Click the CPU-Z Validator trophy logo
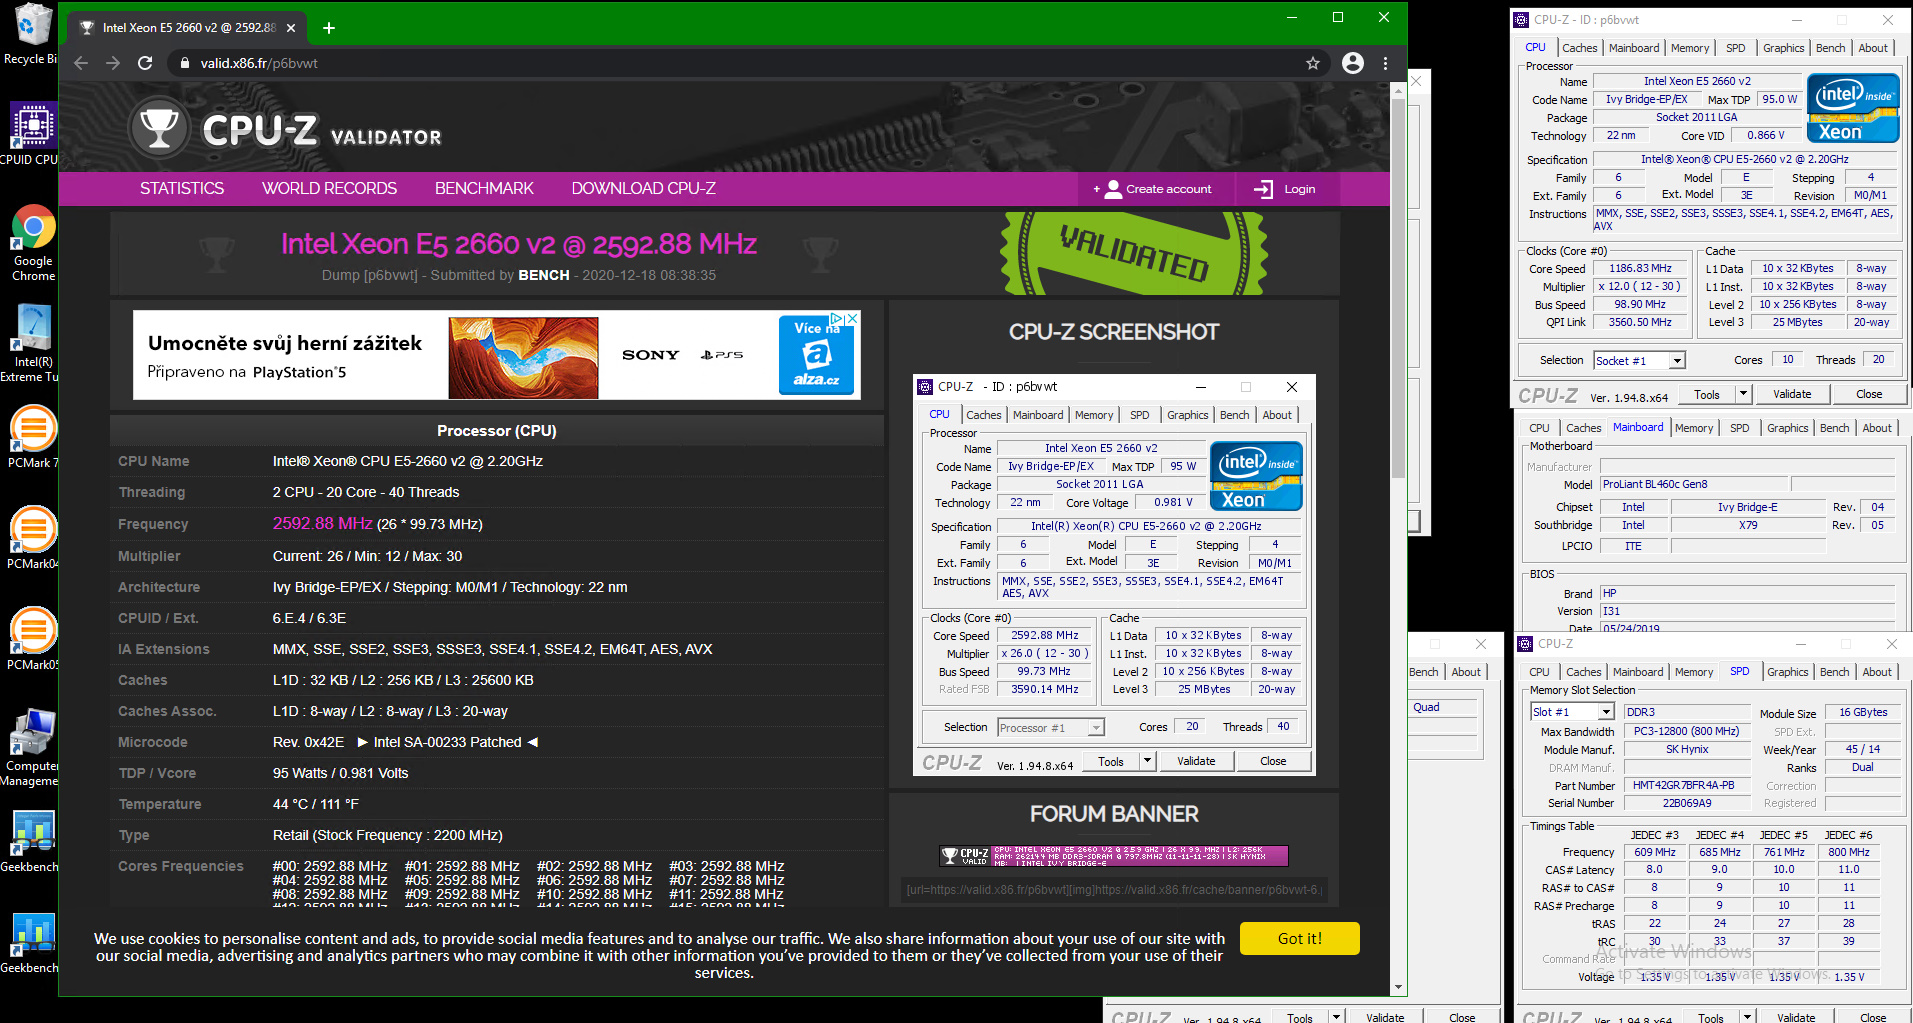 [159, 127]
